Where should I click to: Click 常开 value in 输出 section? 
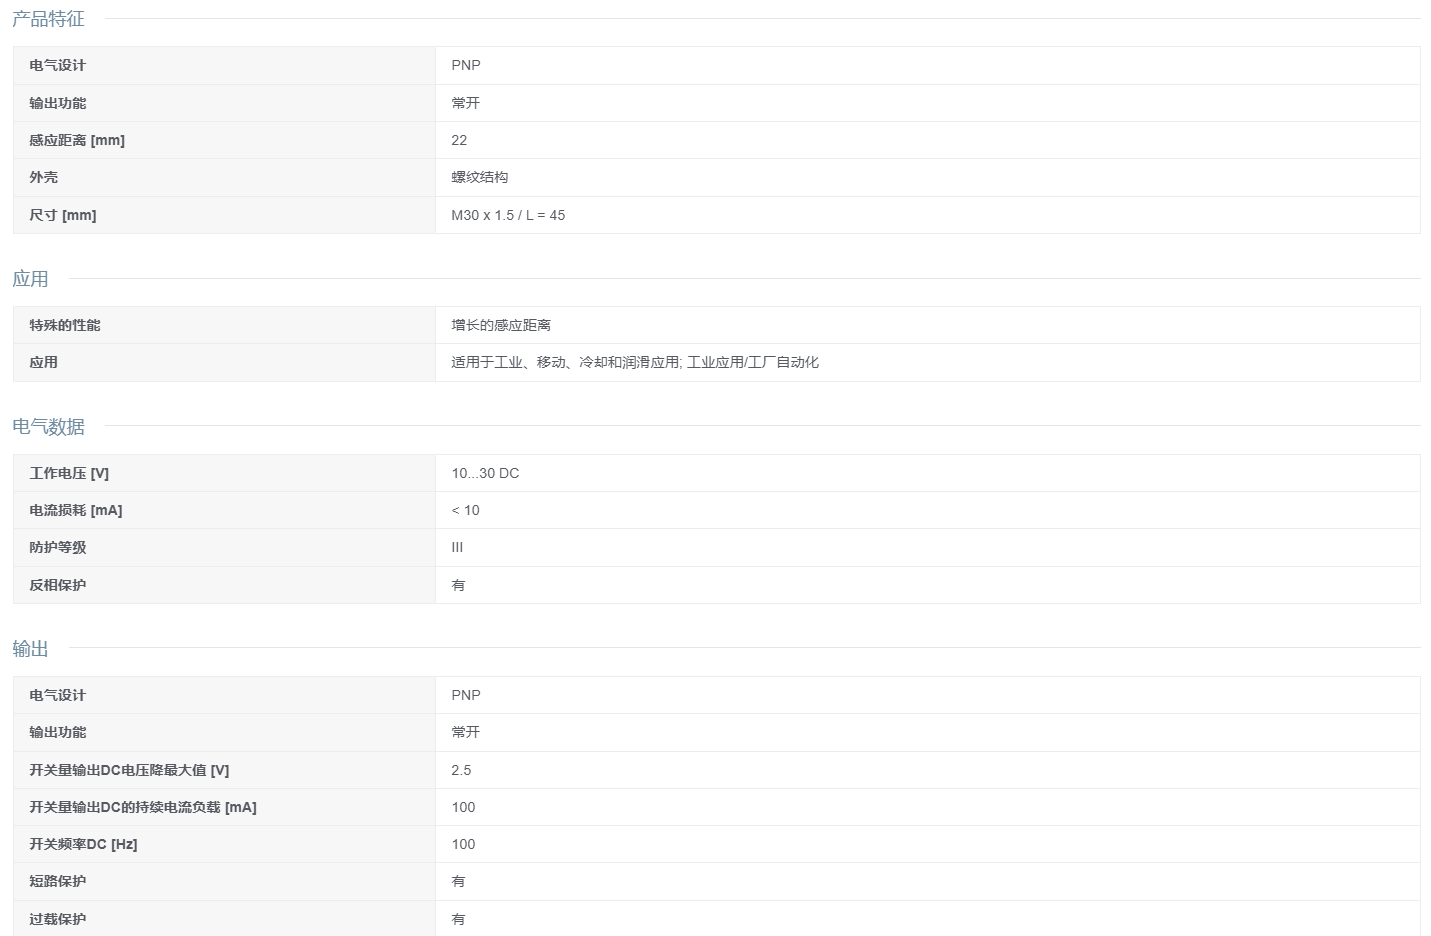[466, 732]
